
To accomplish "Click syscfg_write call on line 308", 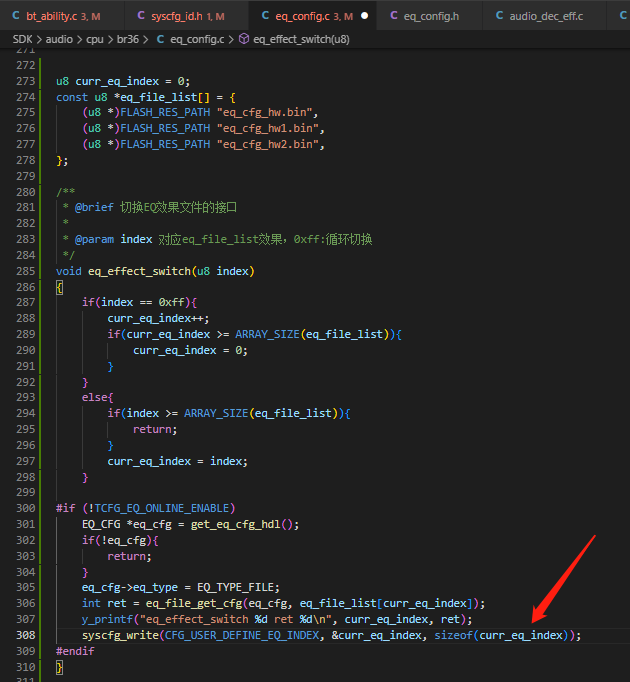I will pyautogui.click(x=120, y=635).
